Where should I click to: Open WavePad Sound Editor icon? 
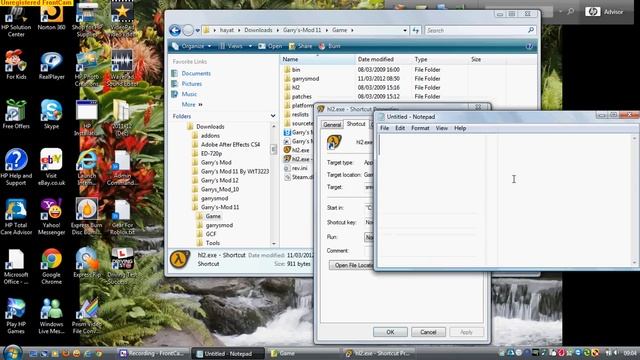pyautogui.click(x=122, y=69)
